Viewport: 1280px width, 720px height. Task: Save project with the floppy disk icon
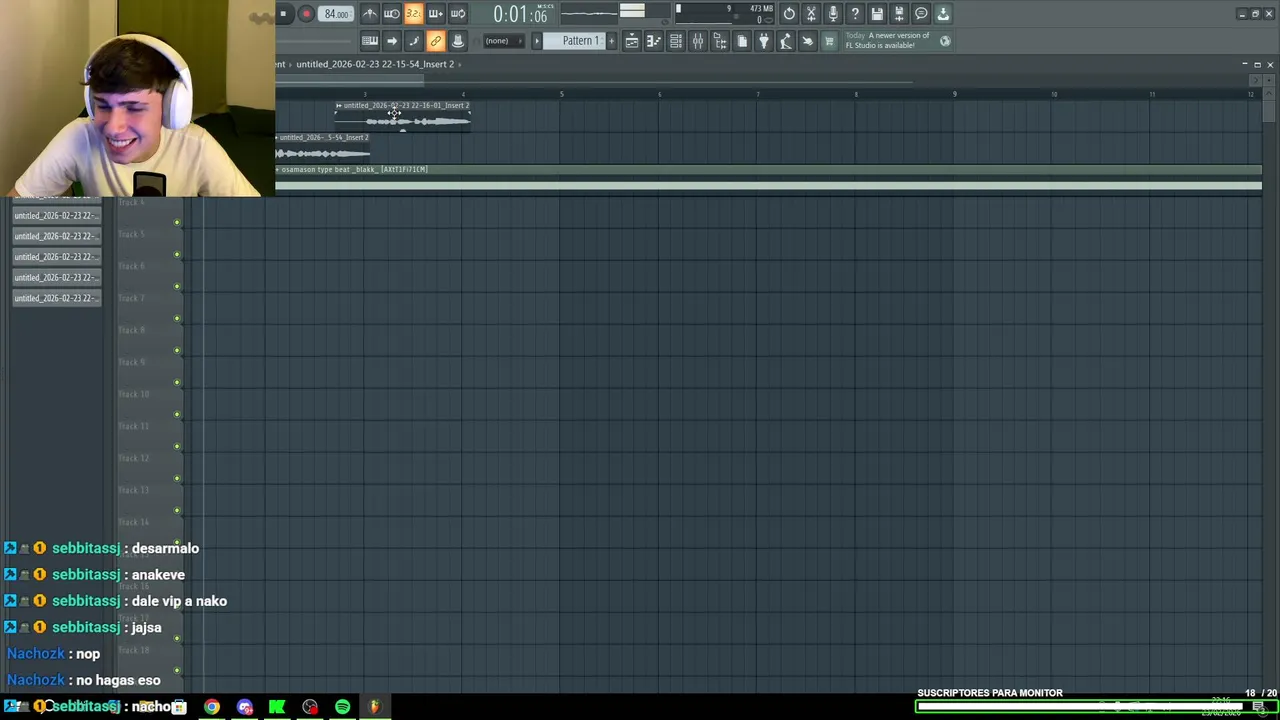click(877, 14)
